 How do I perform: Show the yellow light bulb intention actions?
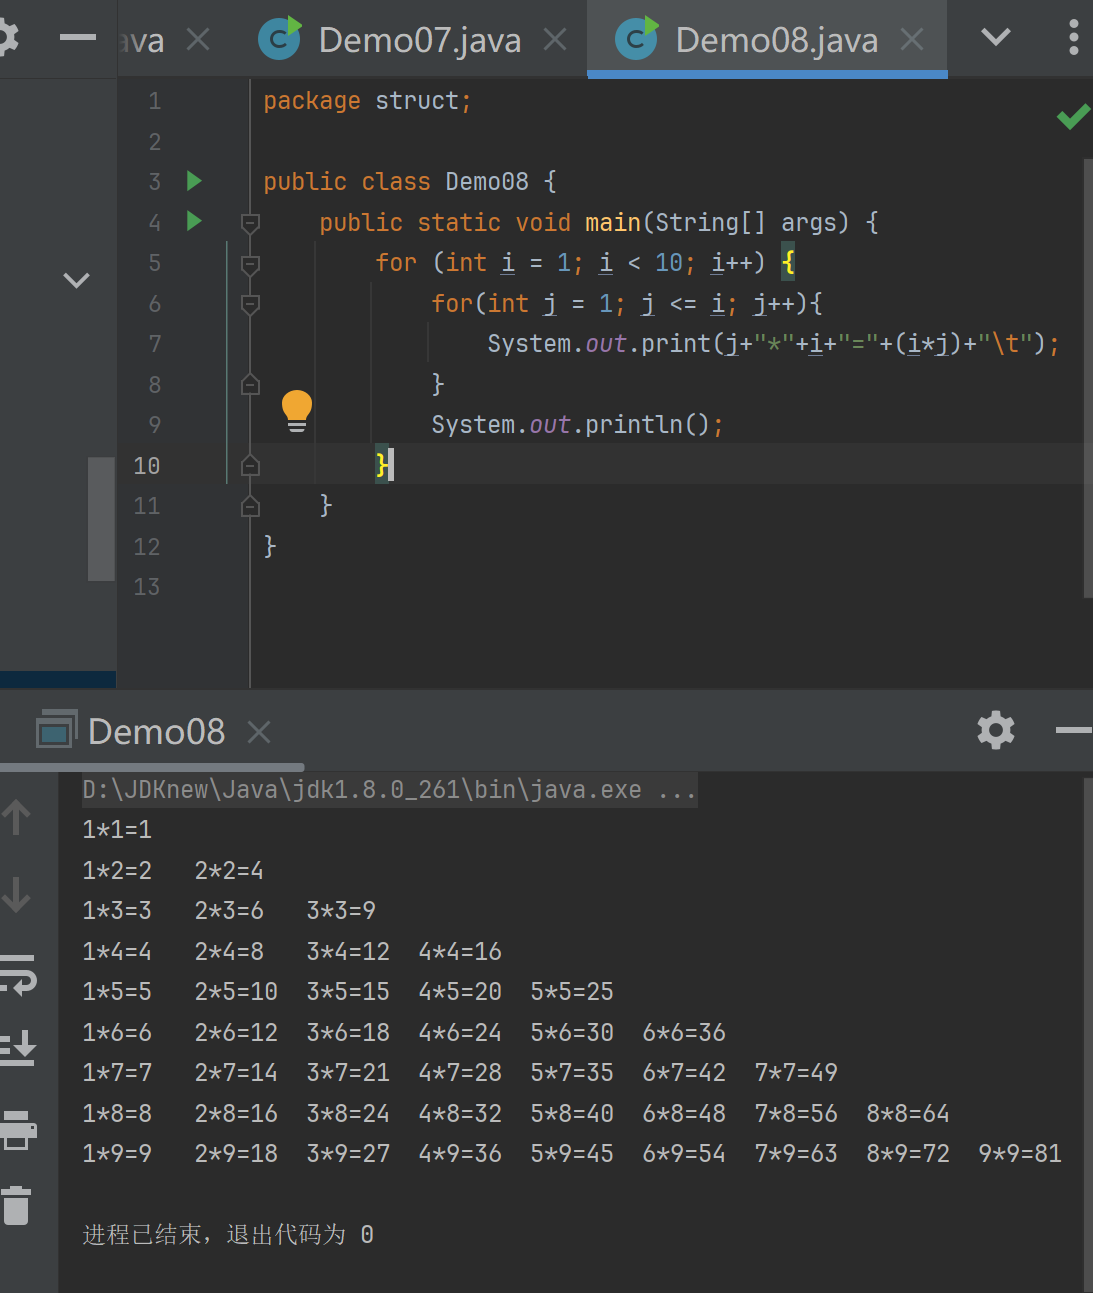coord(297,411)
